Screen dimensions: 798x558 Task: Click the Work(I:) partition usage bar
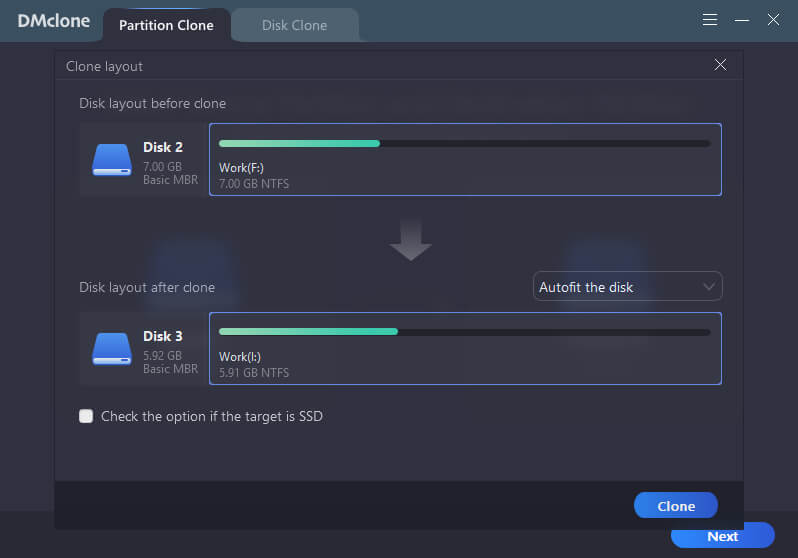[x=464, y=331]
